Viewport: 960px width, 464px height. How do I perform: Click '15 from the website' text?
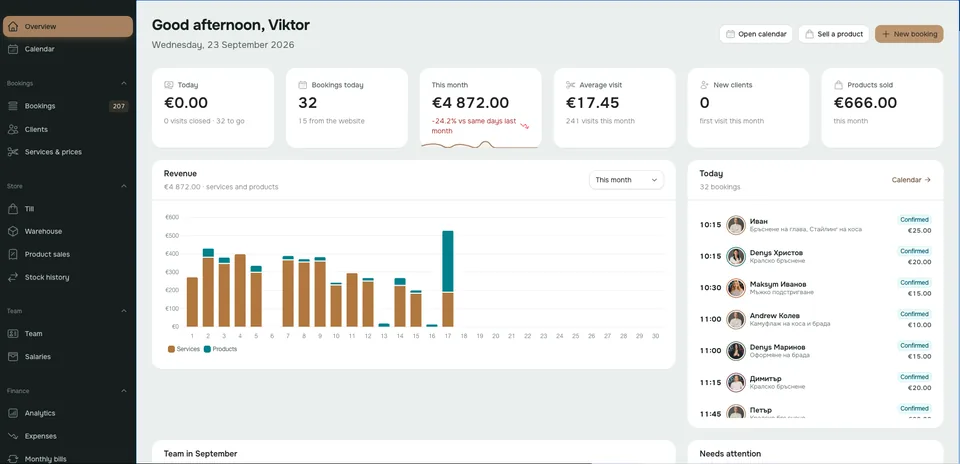coord(331,121)
